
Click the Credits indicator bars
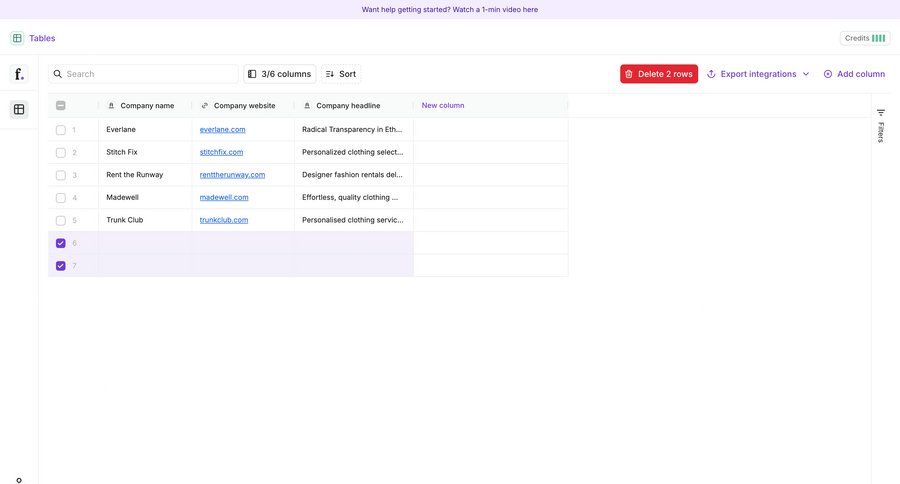click(878, 38)
